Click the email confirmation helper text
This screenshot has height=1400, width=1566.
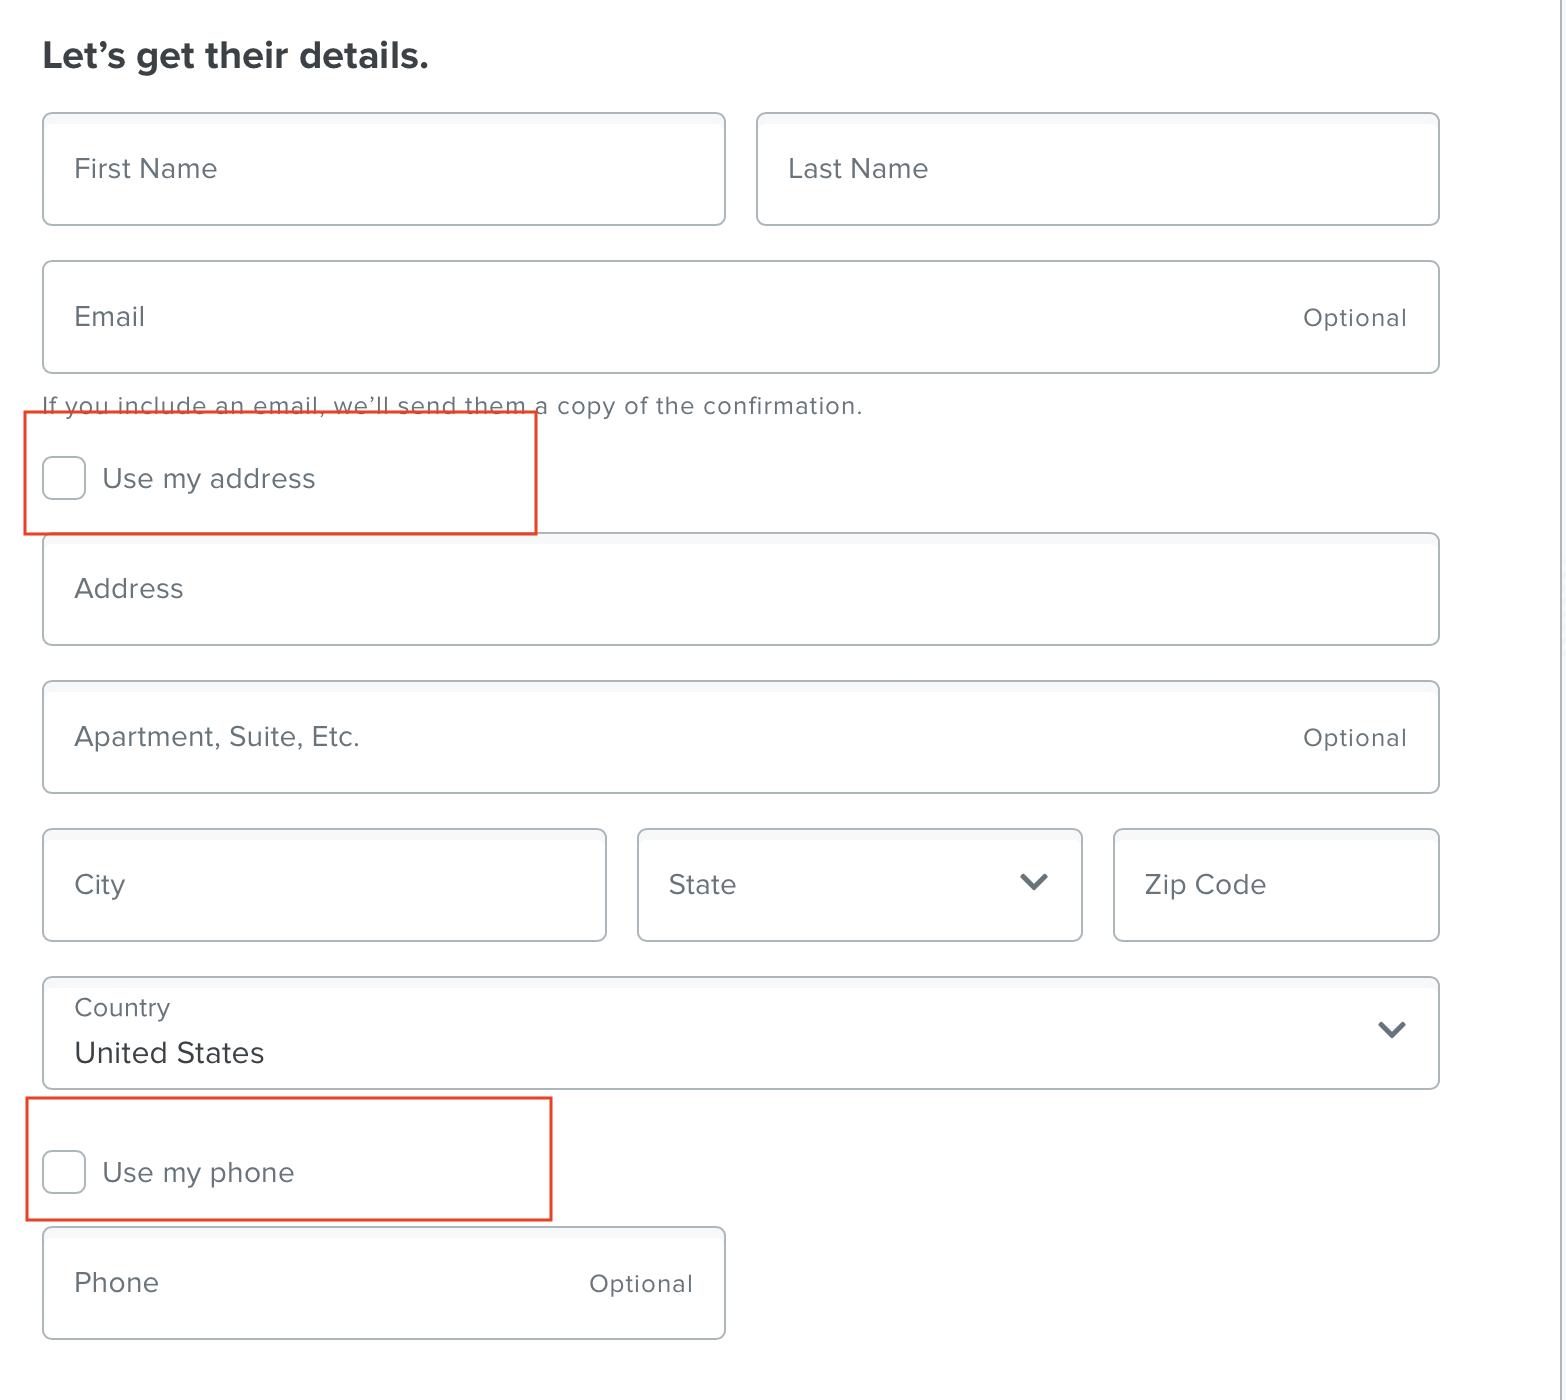click(451, 406)
